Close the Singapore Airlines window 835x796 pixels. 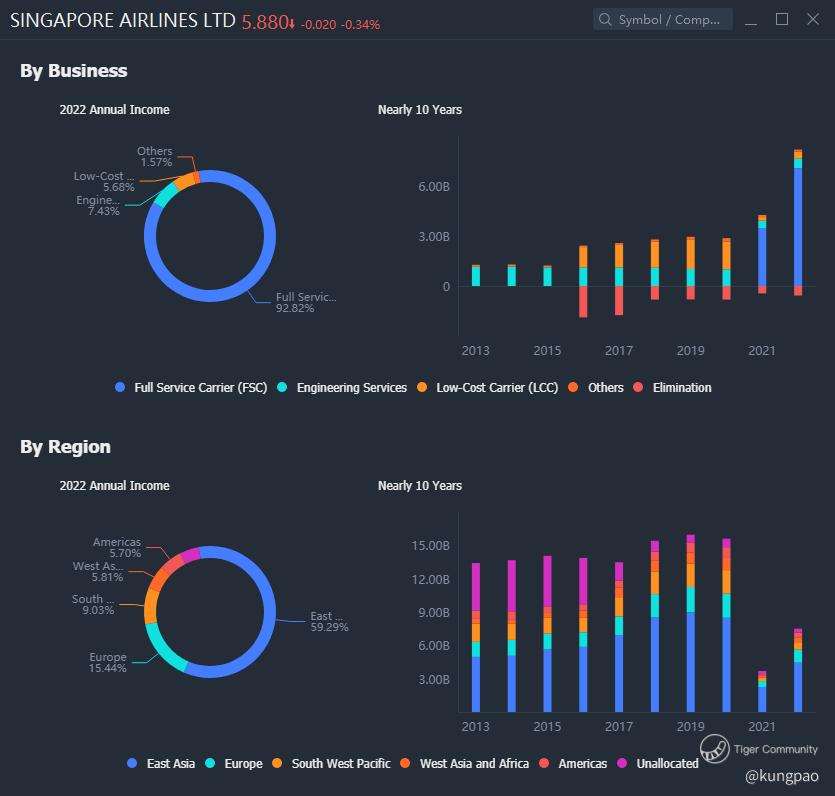click(x=813, y=20)
